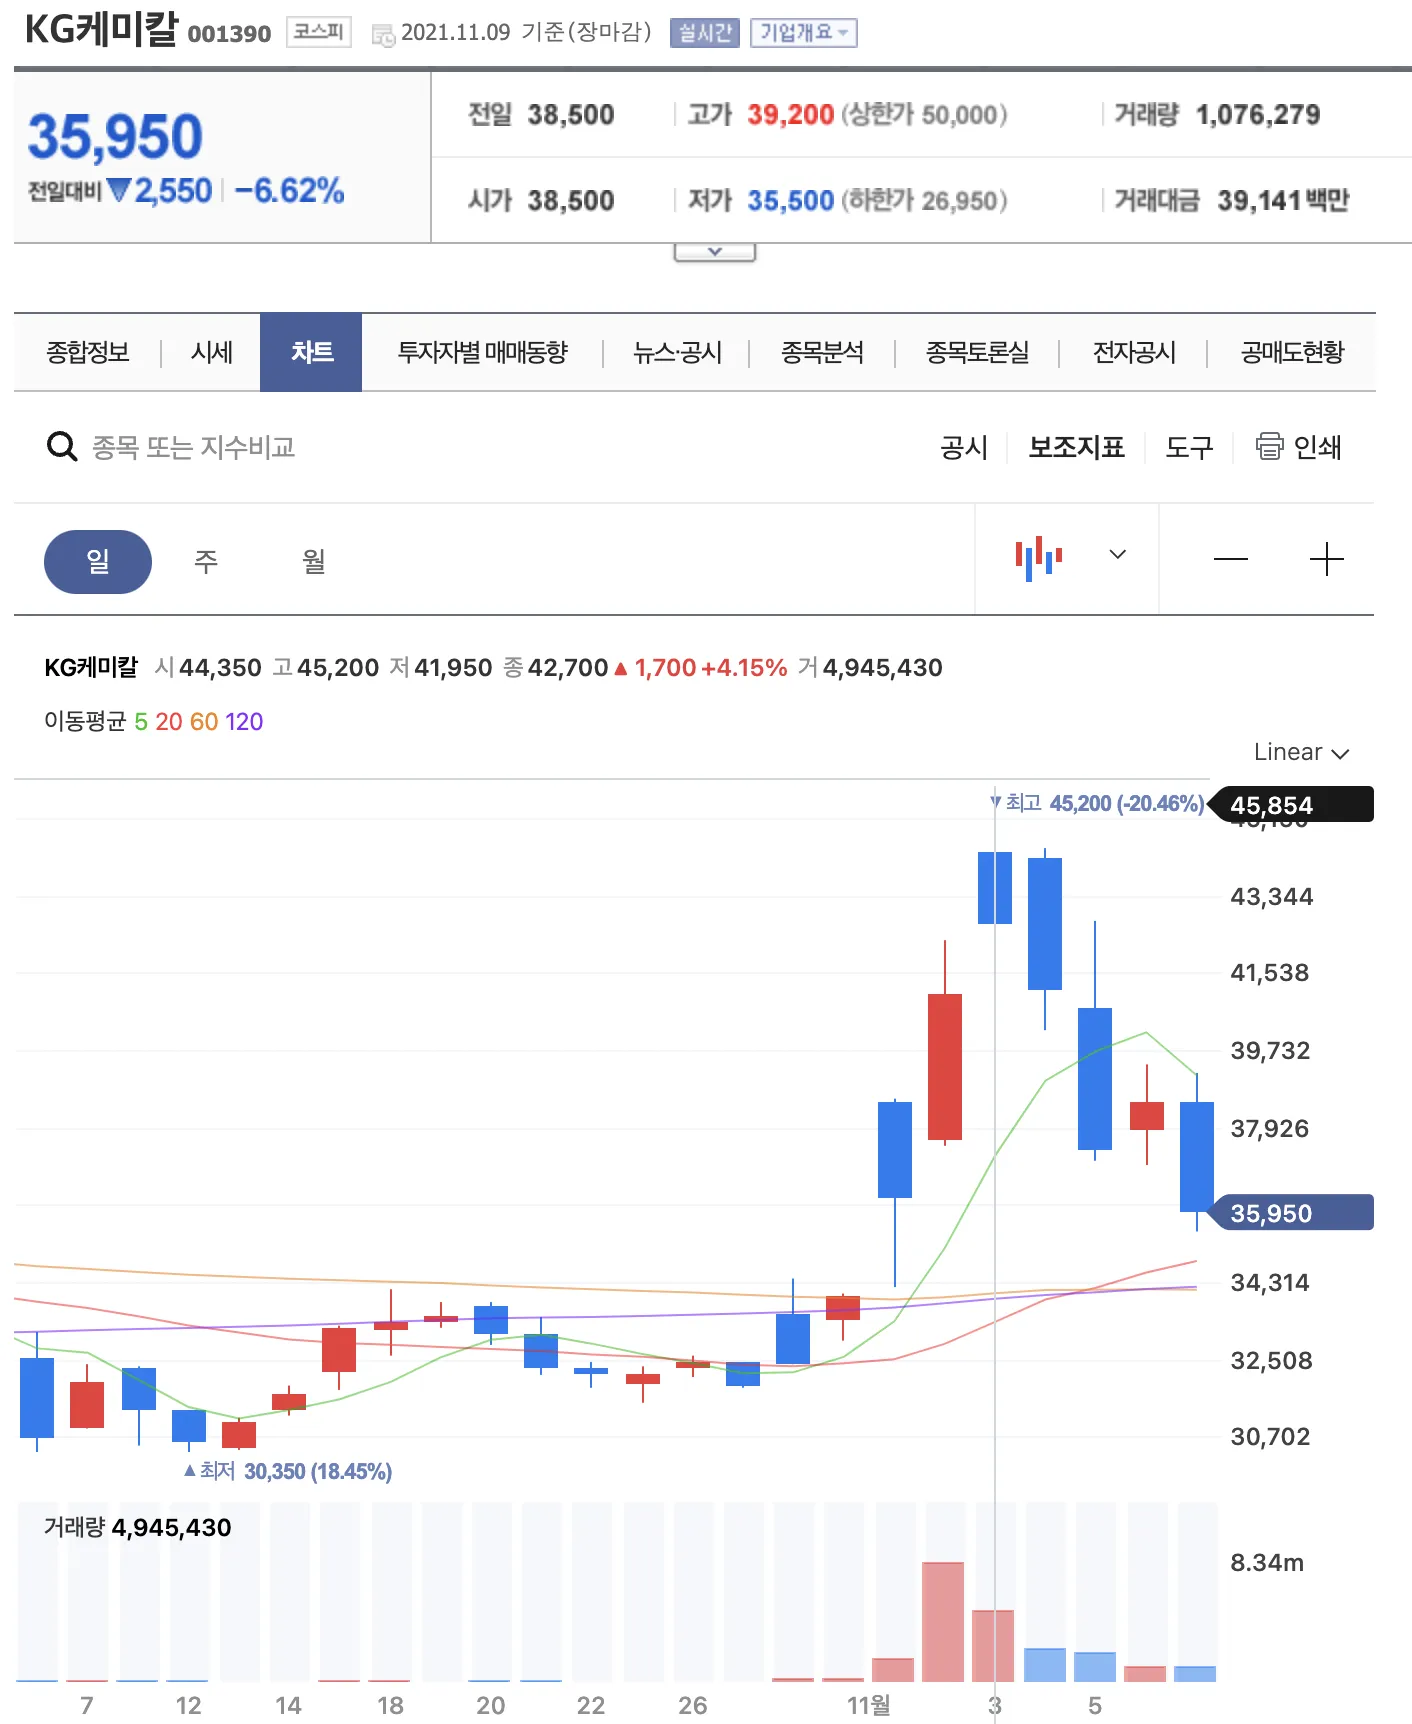Click the tall red candlestick near 11월

coord(944,1066)
